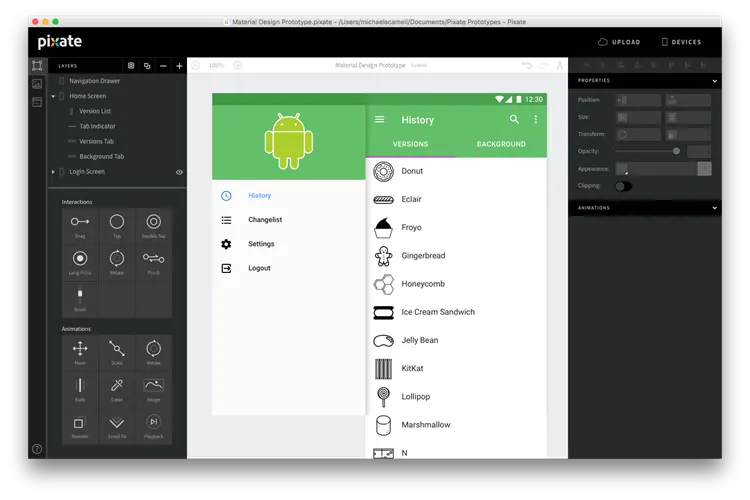The width and height of the screenshot is (750, 500).
Task: Choose the Playback animation icon
Action: coord(154,422)
